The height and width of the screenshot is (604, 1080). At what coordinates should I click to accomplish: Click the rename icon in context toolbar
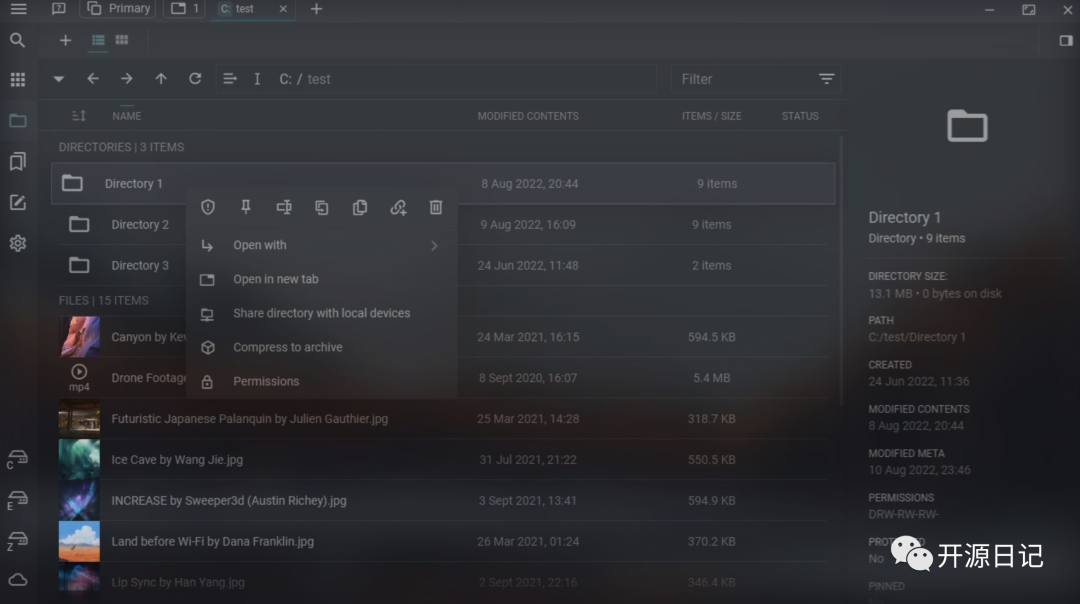[x=284, y=207]
